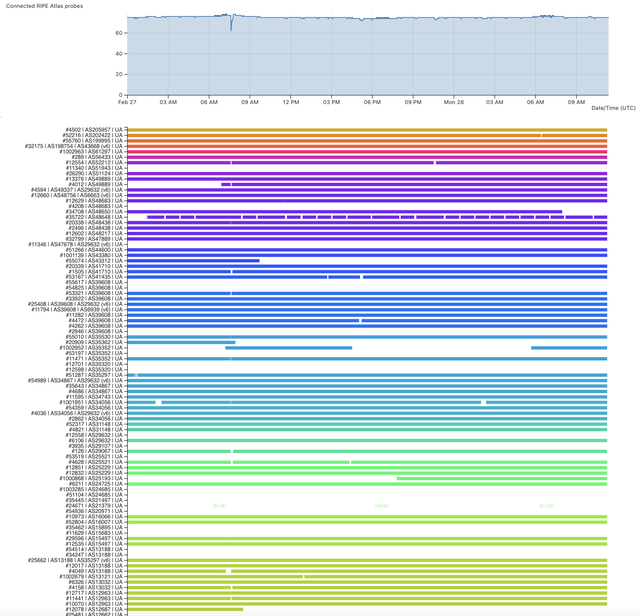Click probe label '#1001139 | AS43380 | UA'
640x616 pixels.
tap(91, 255)
